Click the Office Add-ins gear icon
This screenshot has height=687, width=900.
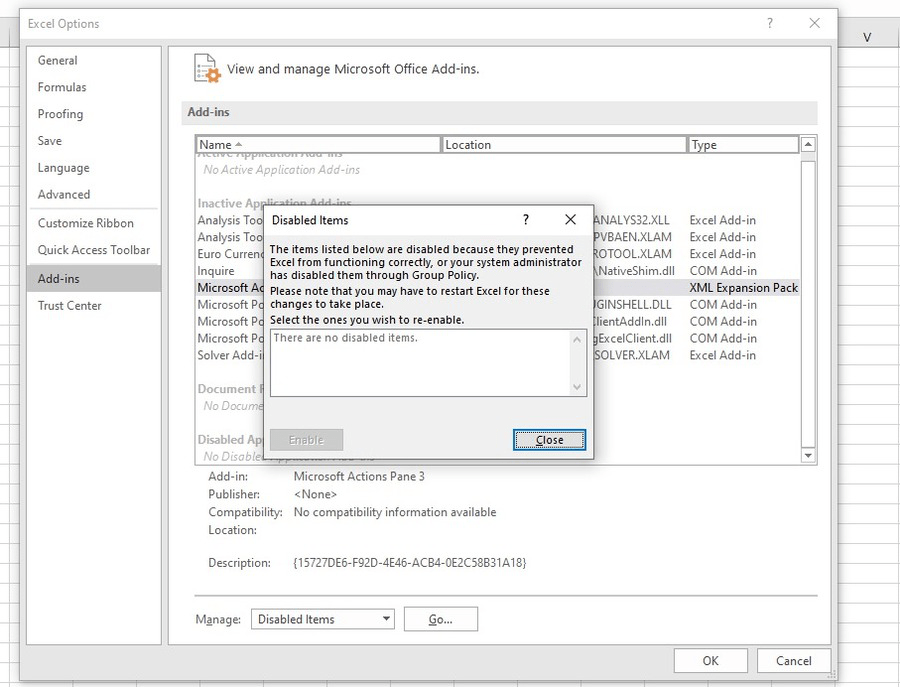(x=205, y=68)
